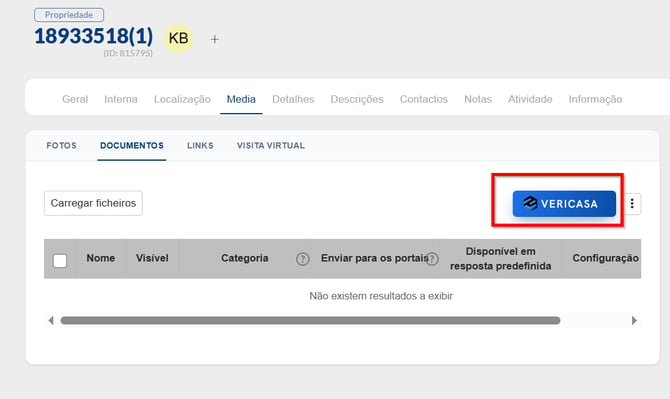Click help icon next to Categoria
This screenshot has height=399, width=670.
tap(303, 258)
